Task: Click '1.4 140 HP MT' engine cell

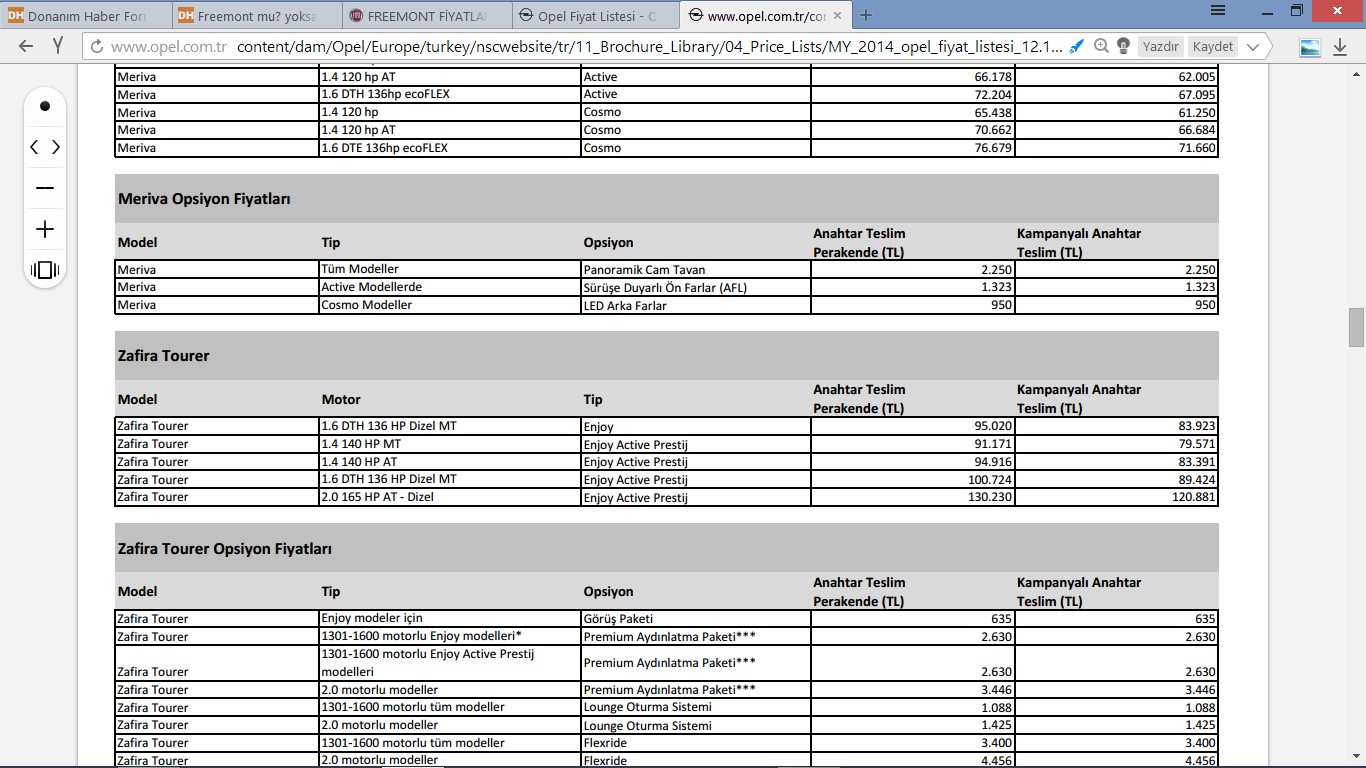Action: [449, 444]
